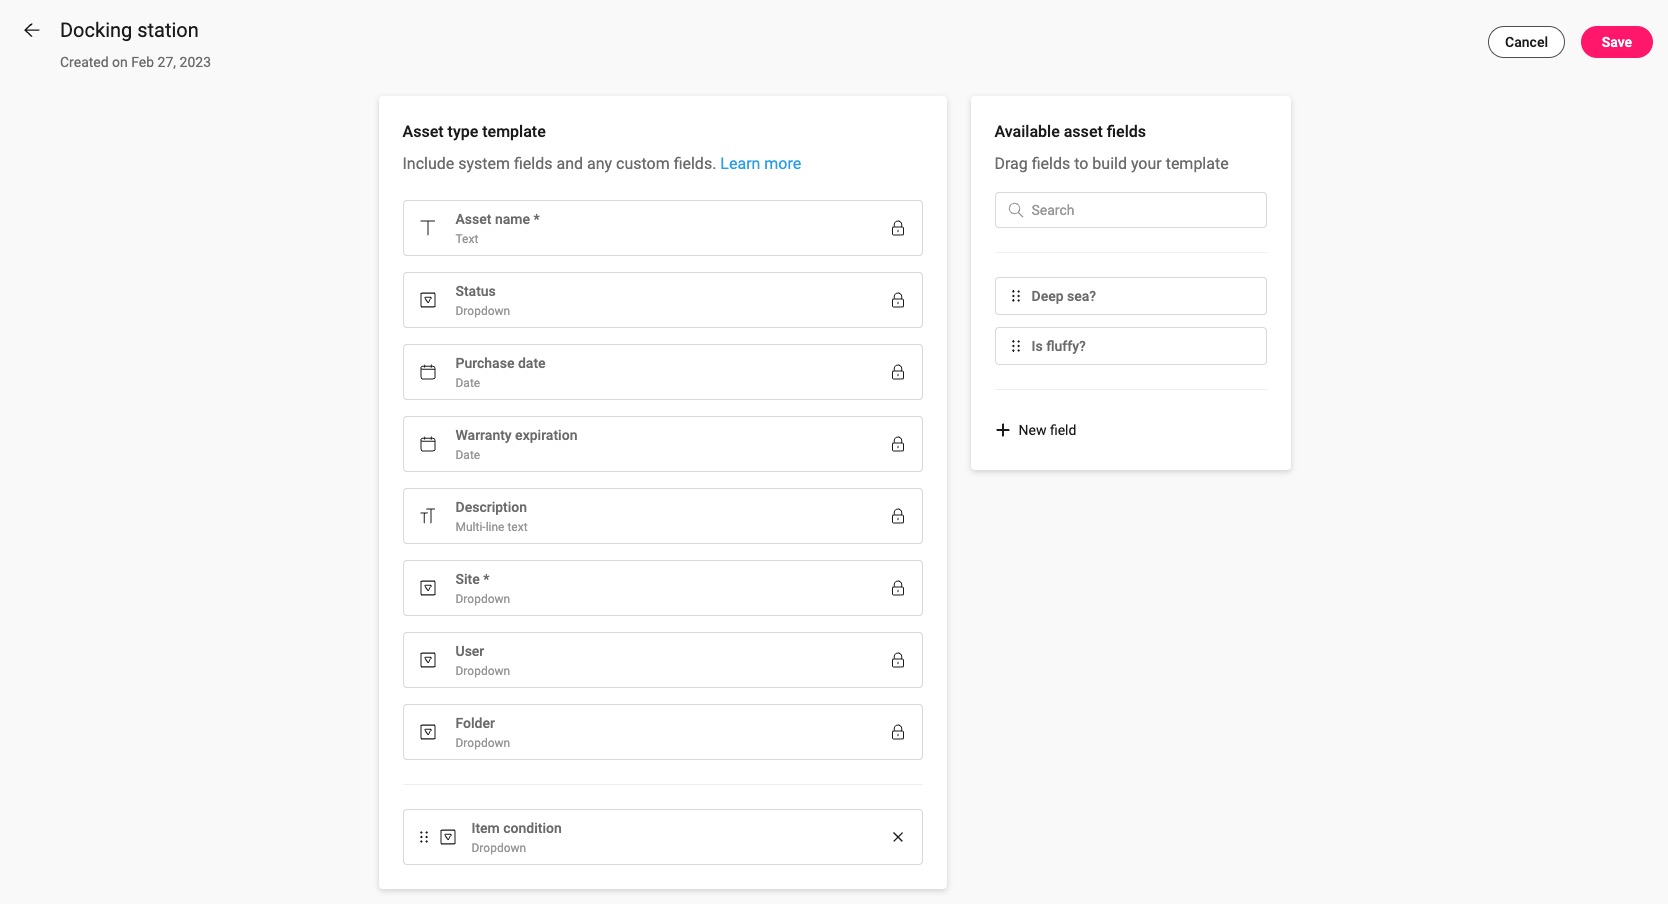Screen dimensions: 1668x904
Task: Click the plus icon next to New field
Action: tap(1003, 430)
